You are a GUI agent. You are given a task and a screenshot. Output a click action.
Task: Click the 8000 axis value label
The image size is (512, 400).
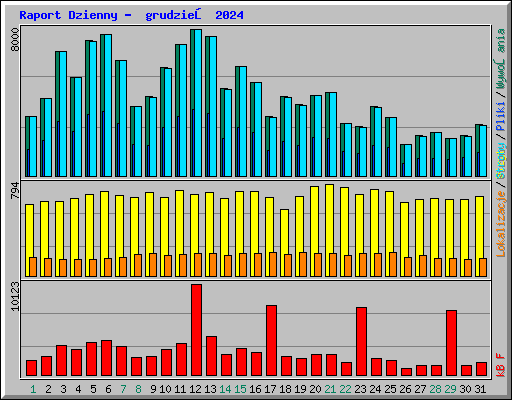(15, 39)
